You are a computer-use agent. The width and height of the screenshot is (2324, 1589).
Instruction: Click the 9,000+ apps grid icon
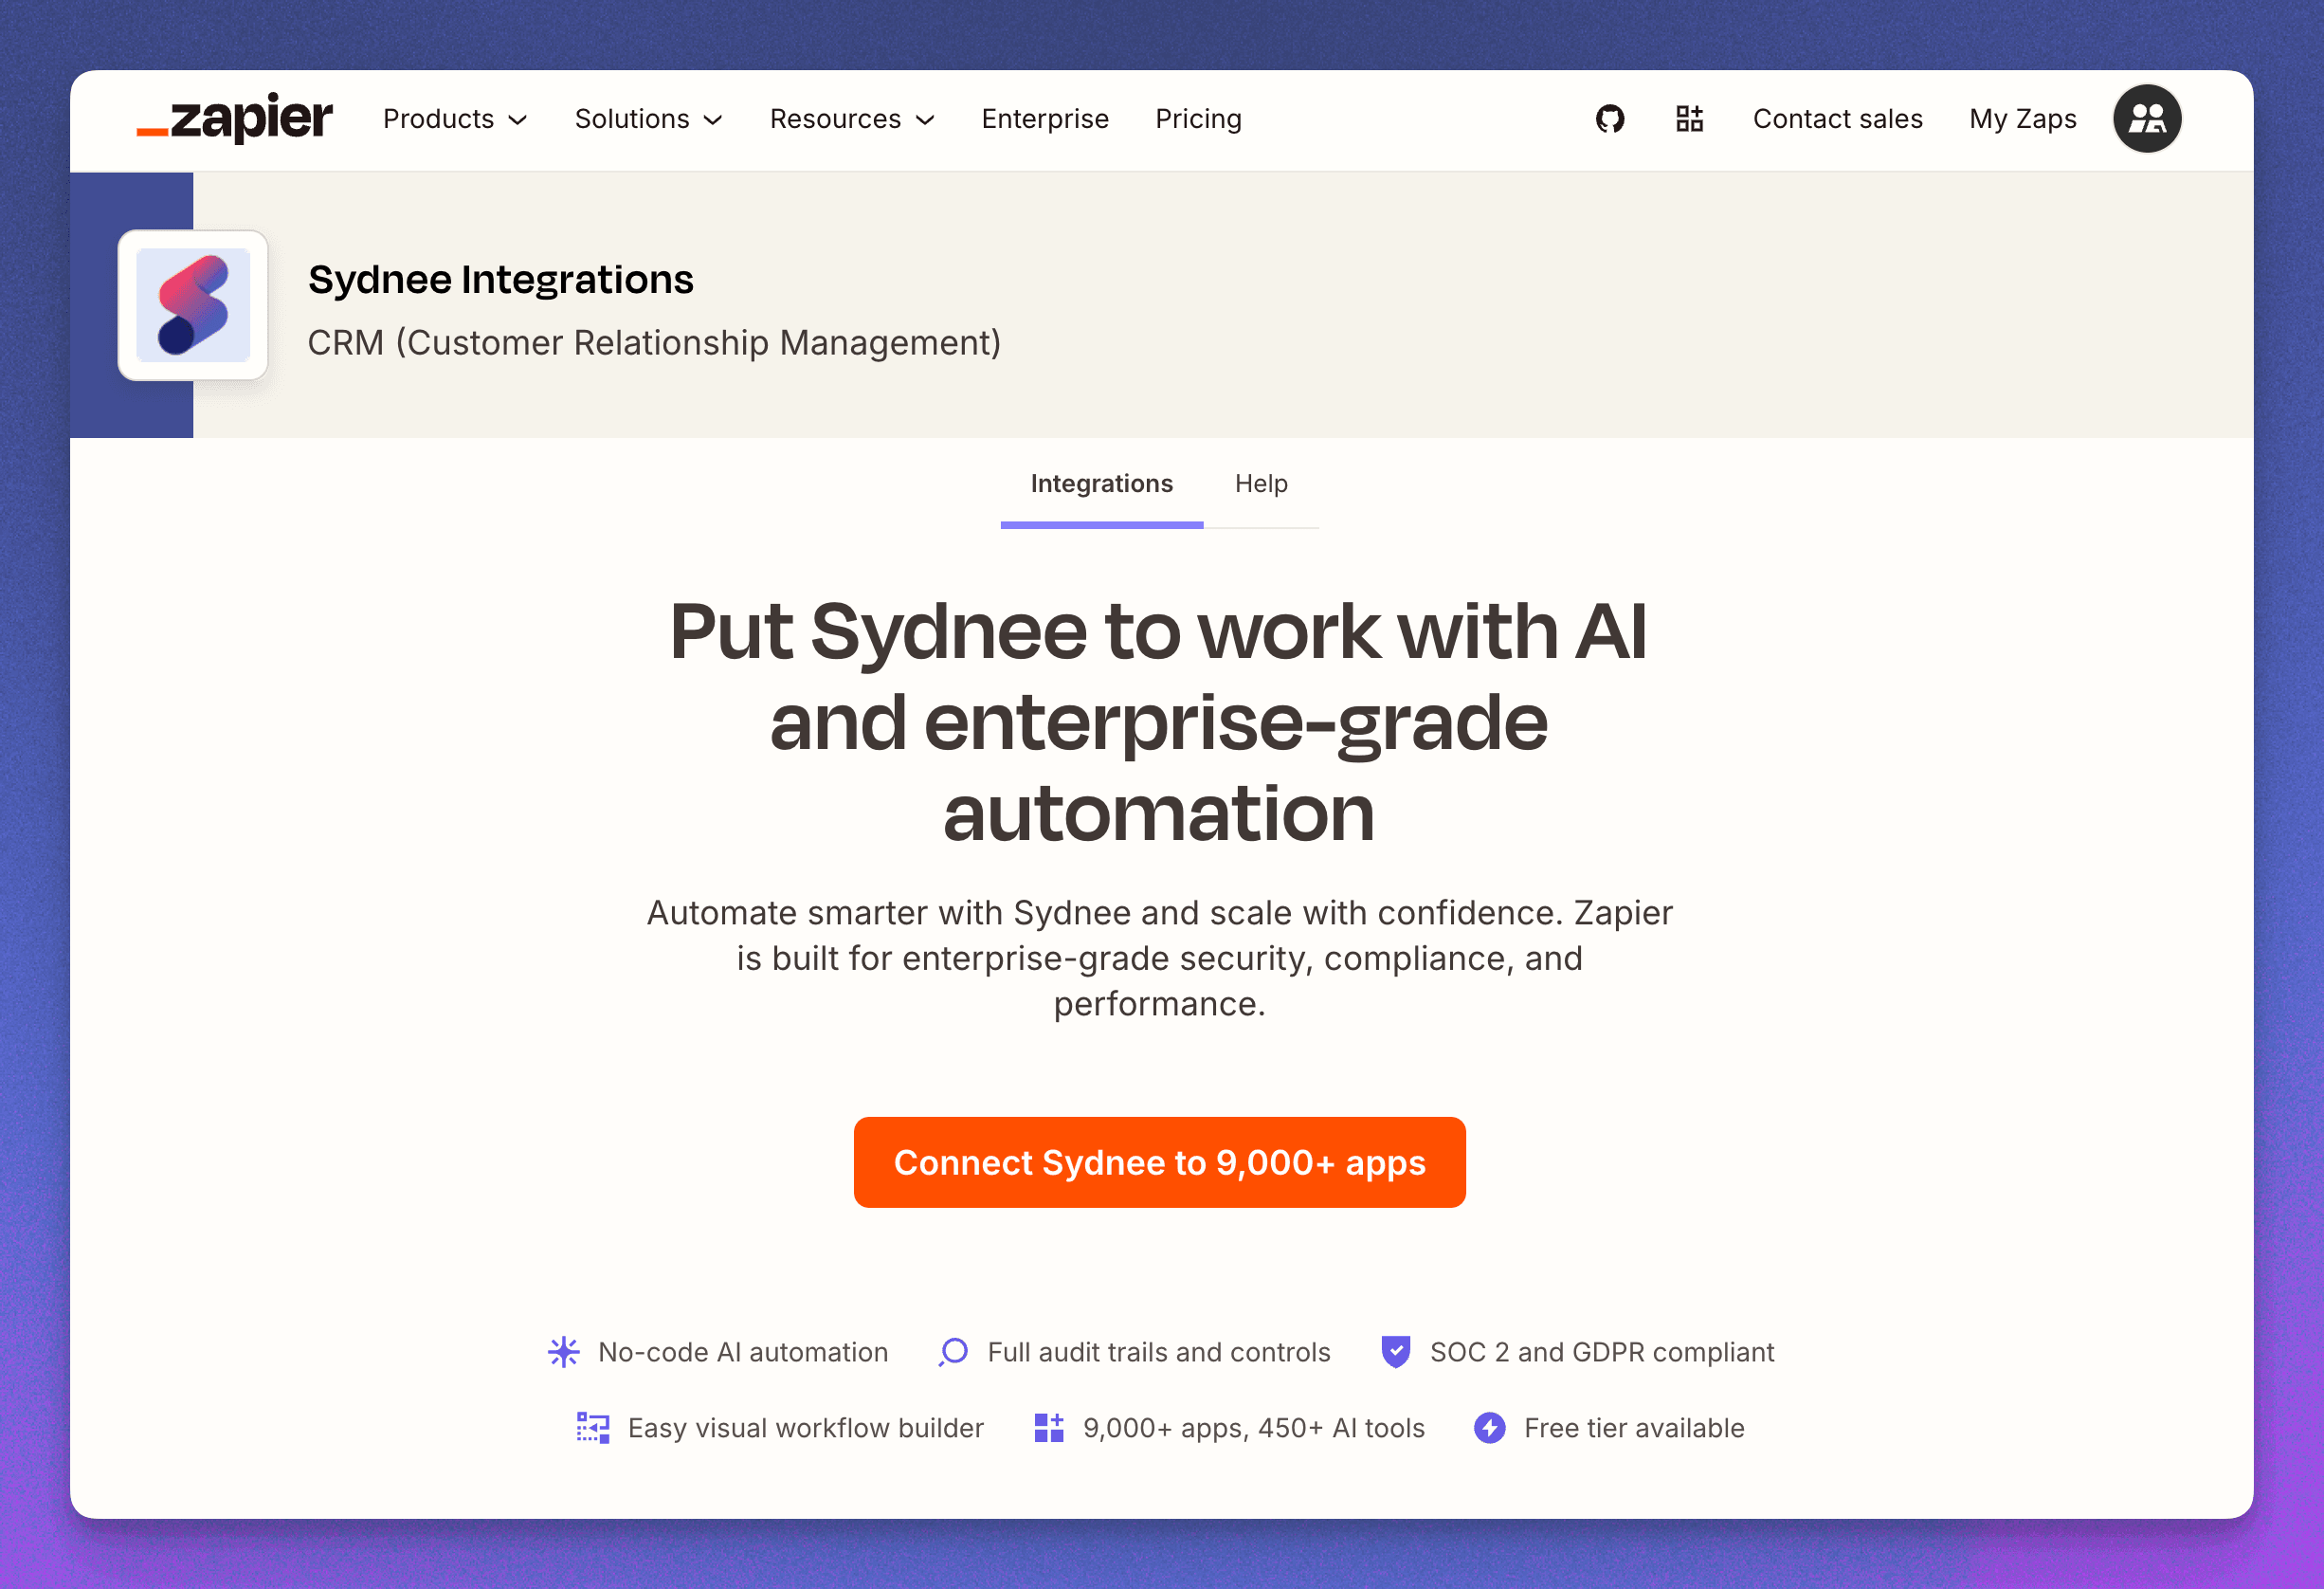click(x=1049, y=1428)
